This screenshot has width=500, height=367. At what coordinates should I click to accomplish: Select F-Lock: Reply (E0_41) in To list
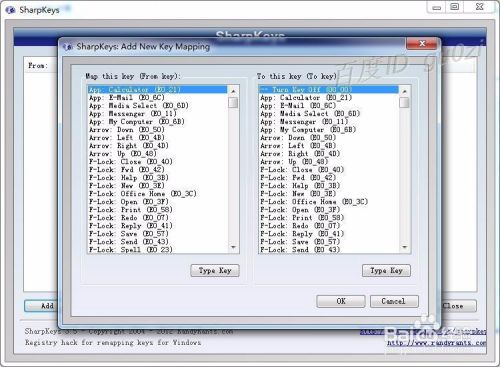click(x=329, y=234)
